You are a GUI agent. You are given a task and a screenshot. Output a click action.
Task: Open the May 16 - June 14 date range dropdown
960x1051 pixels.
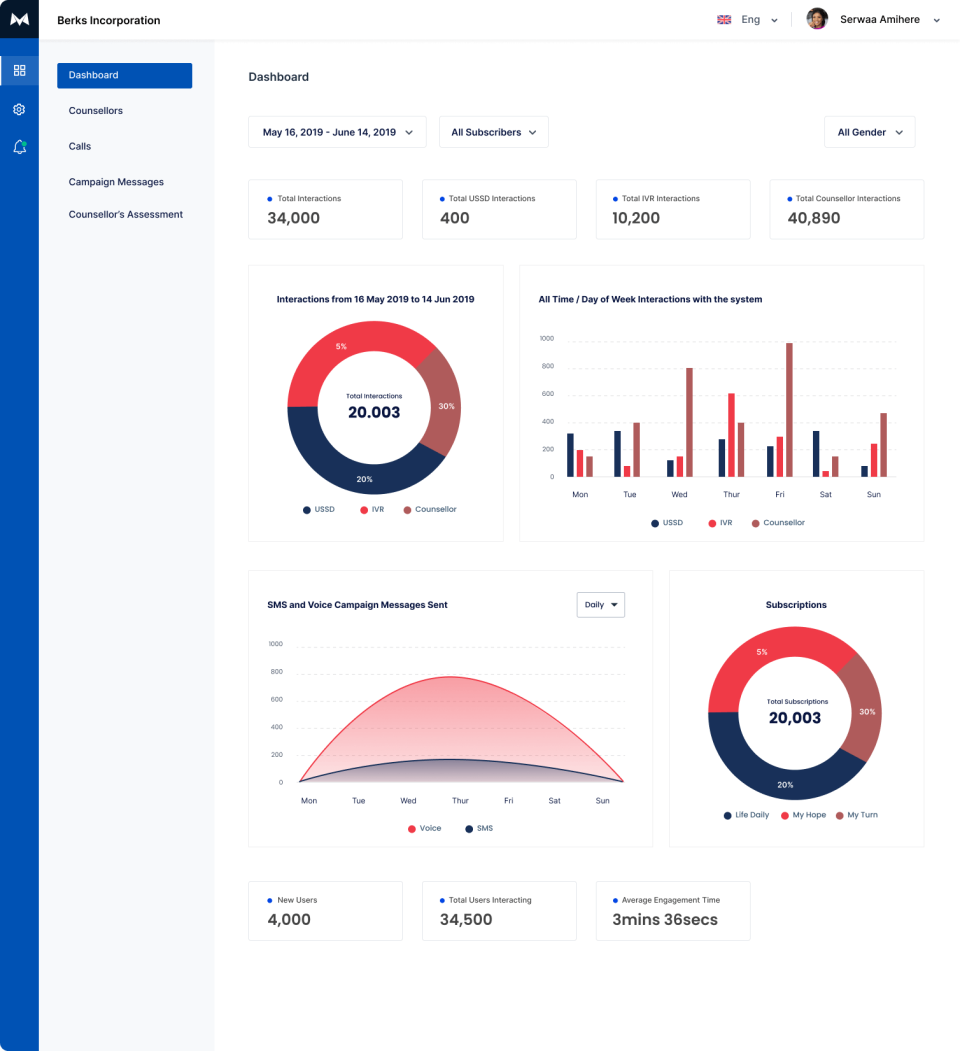(x=336, y=131)
